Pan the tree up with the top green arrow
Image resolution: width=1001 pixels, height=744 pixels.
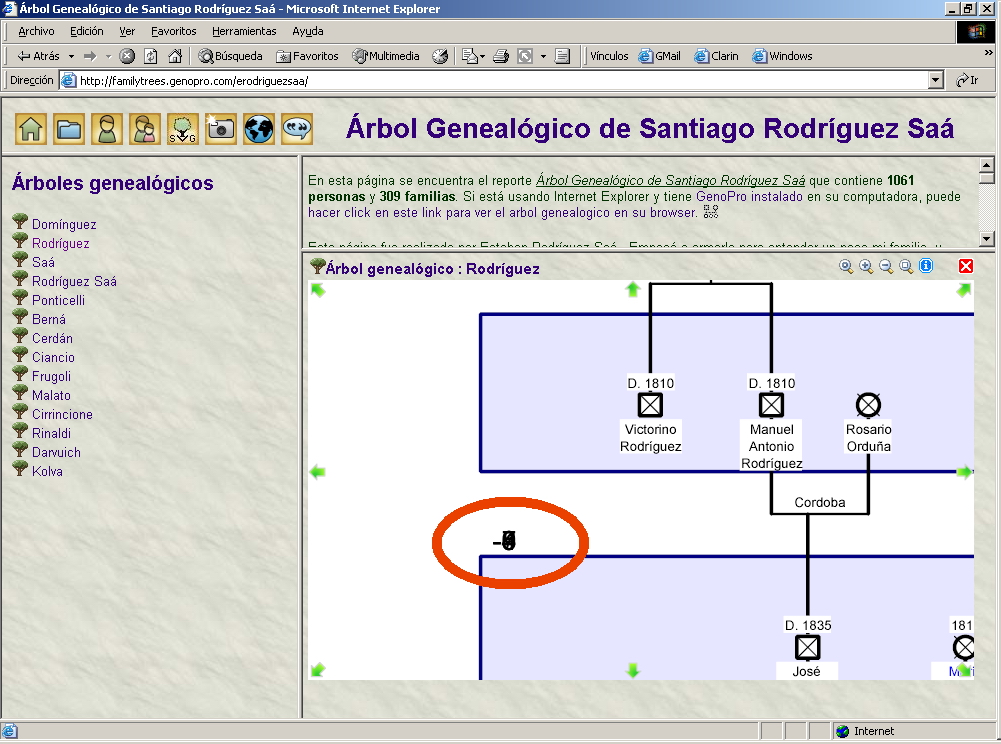[x=632, y=289]
